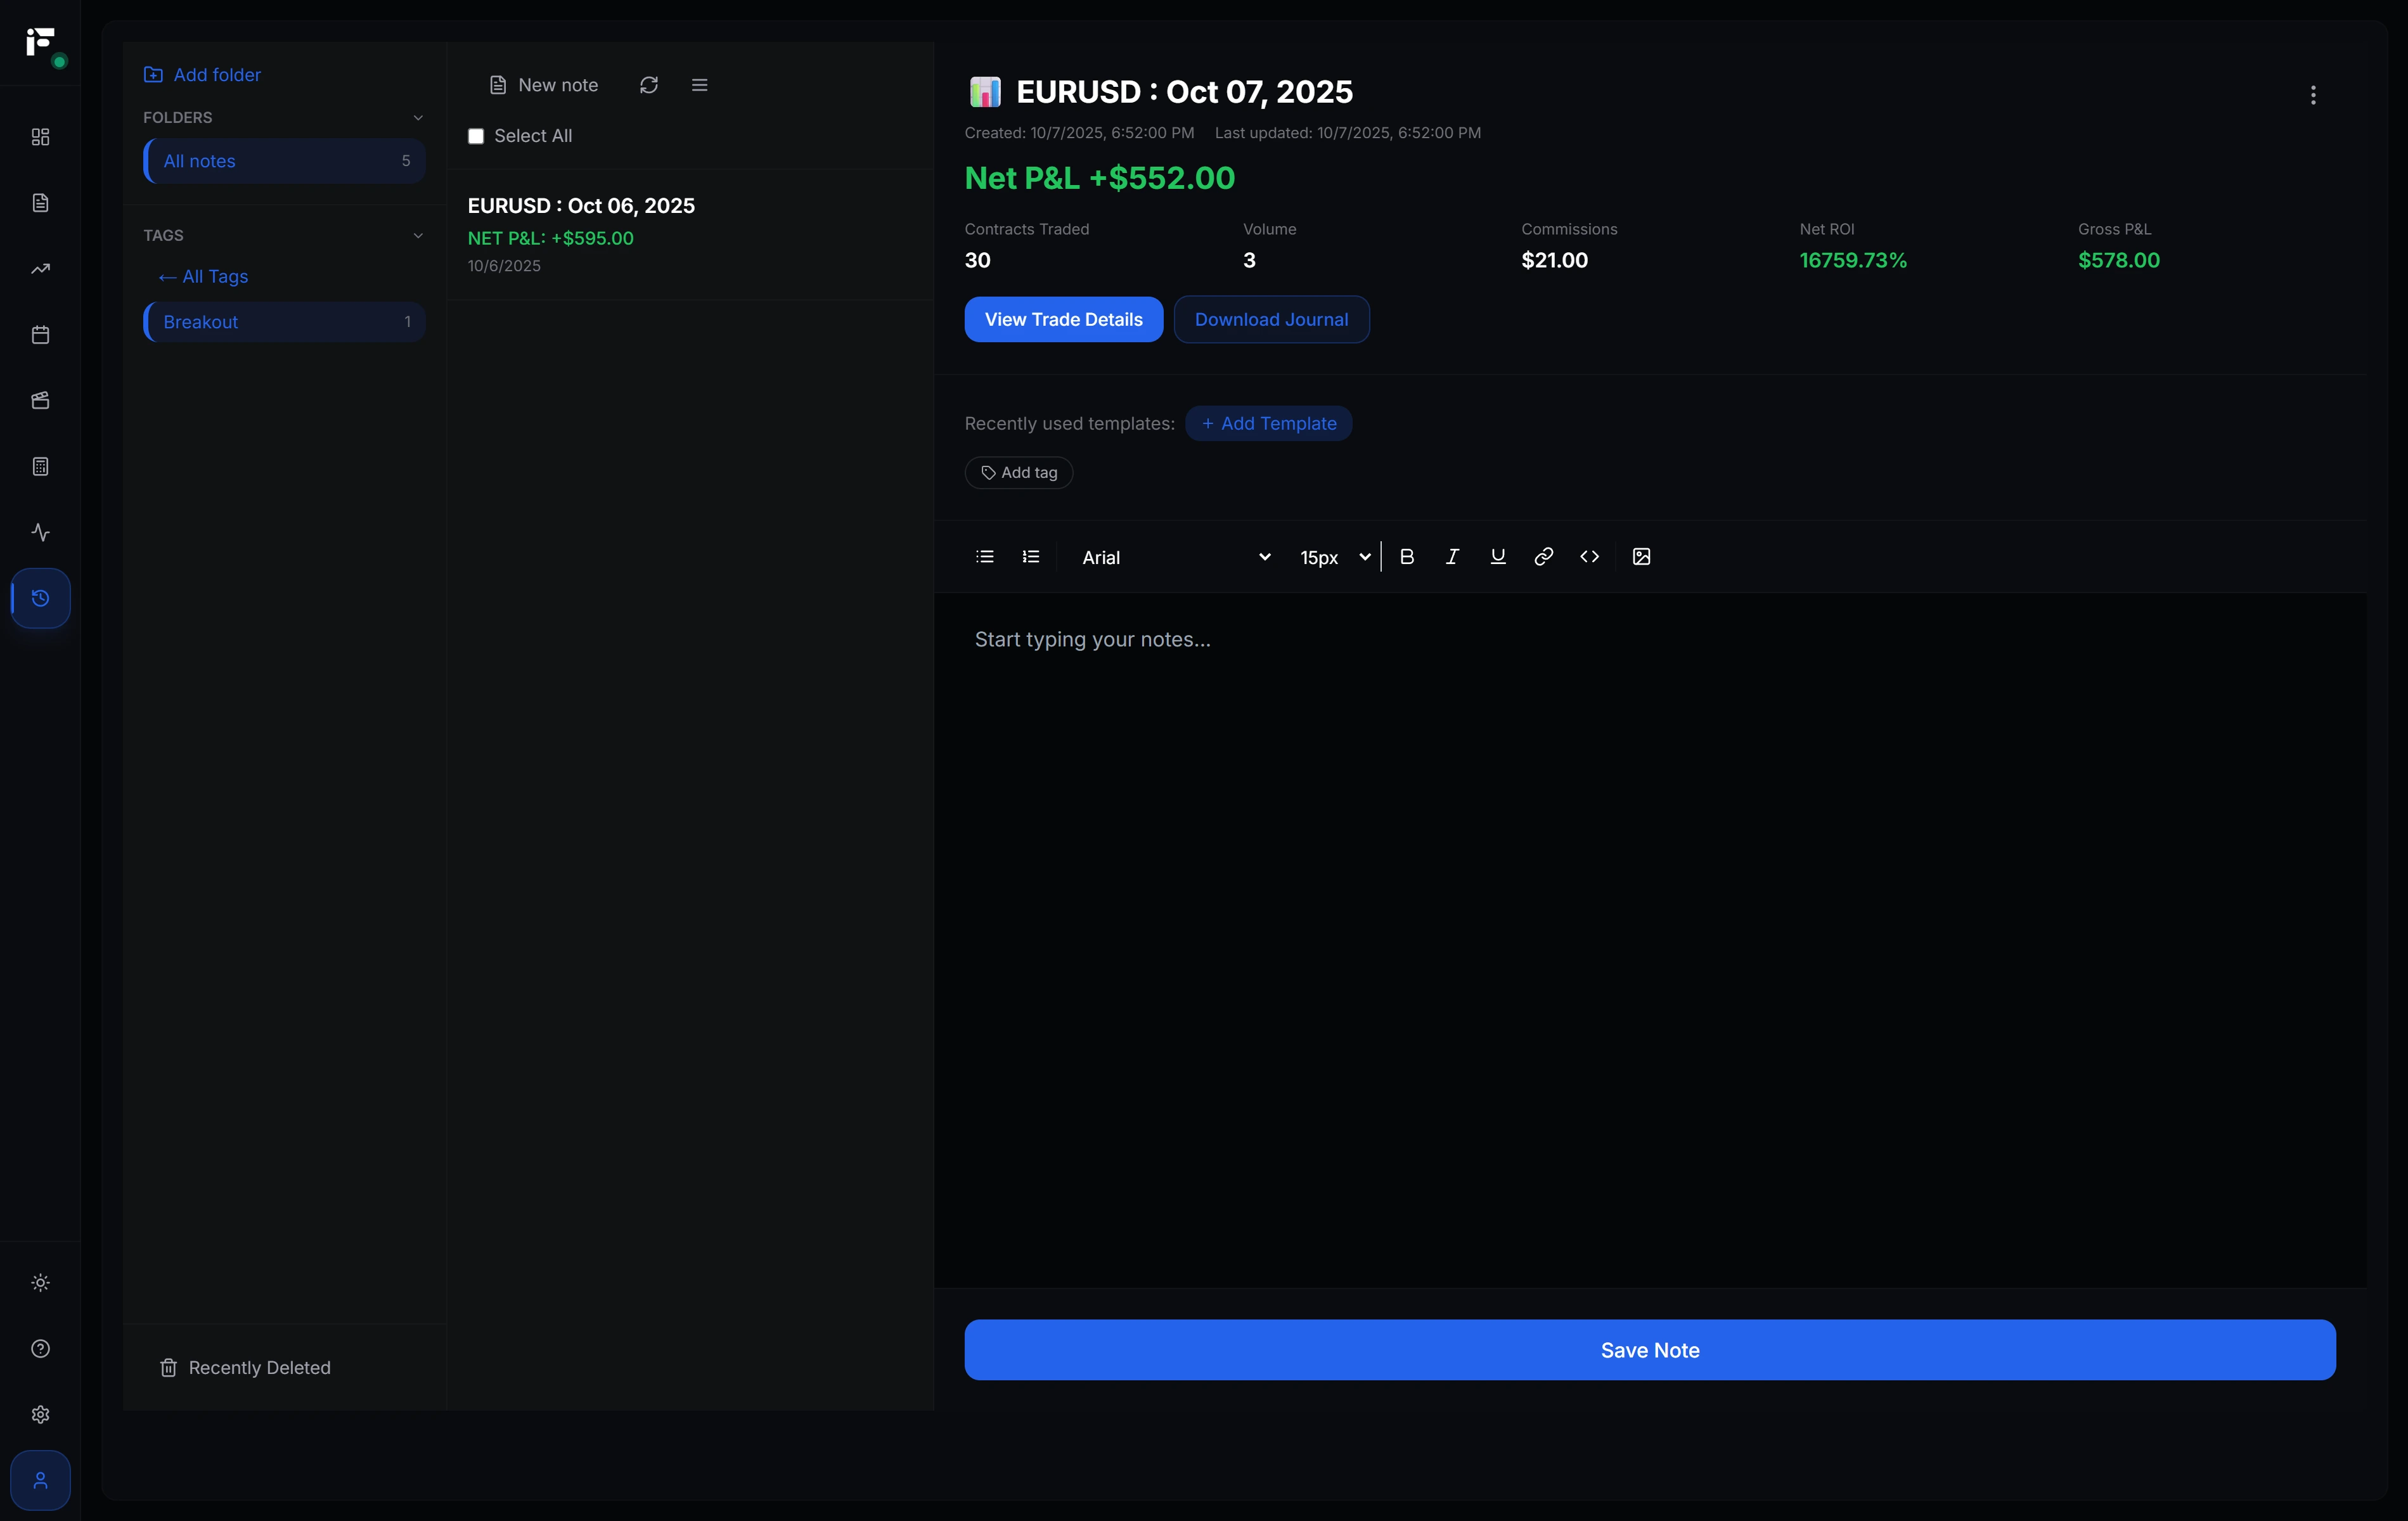
Task: Toggle underline formatting
Action: (1497, 557)
